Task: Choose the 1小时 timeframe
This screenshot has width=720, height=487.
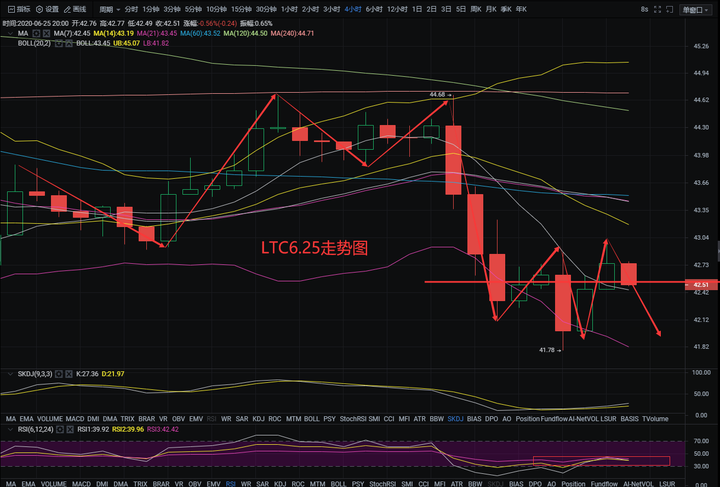Action: [289, 9]
